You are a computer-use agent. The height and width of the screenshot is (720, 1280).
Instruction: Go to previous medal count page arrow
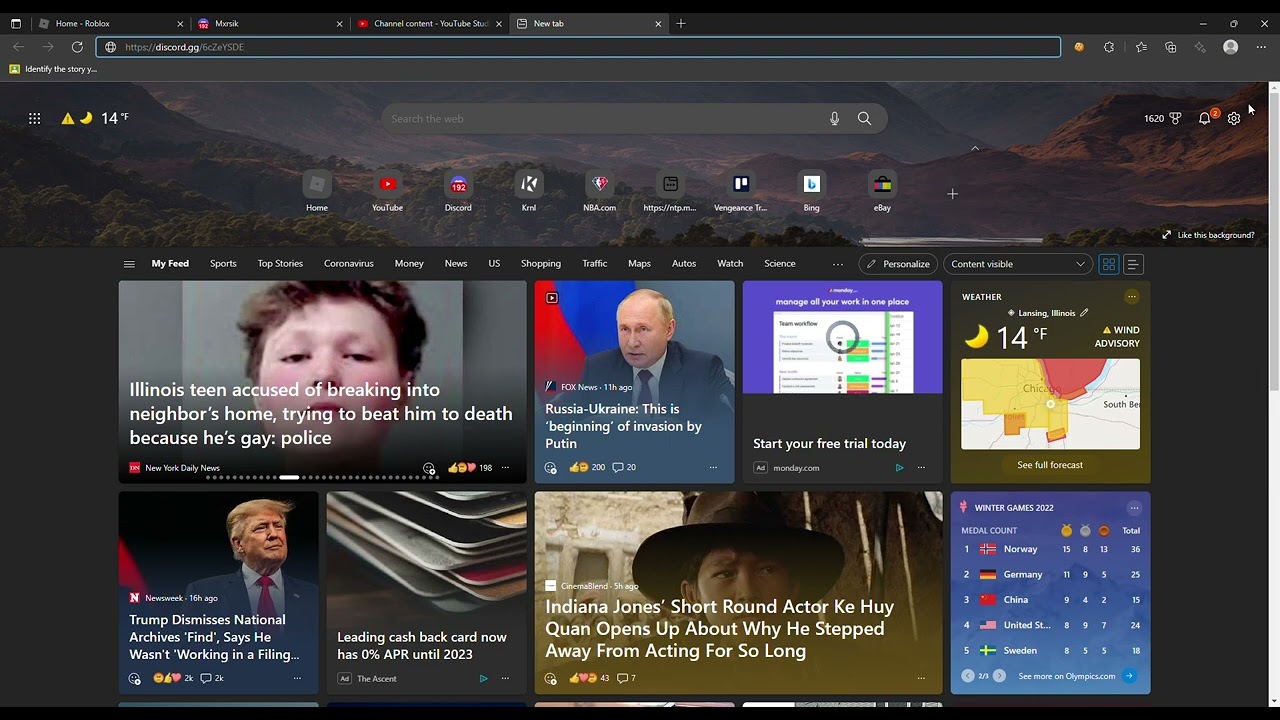click(968, 676)
